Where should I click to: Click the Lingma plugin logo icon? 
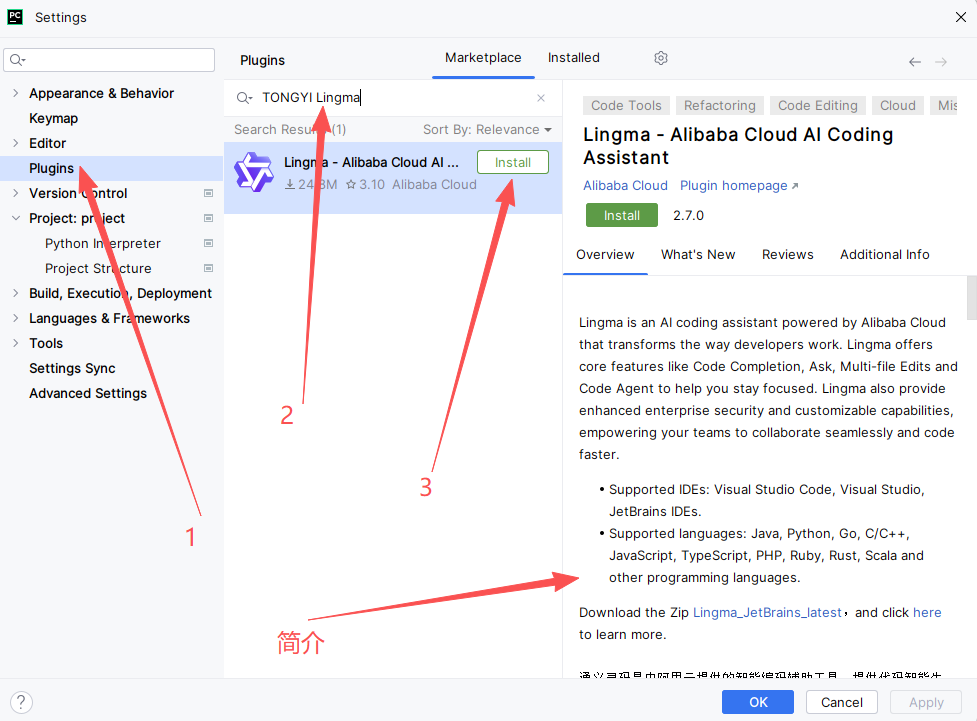(254, 172)
